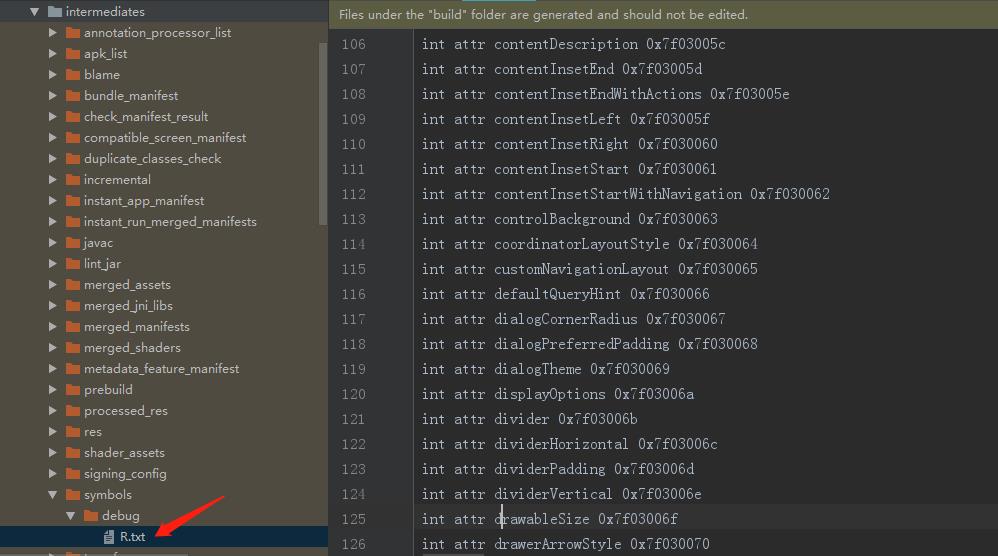The width and height of the screenshot is (998, 556).
Task: Click dividerHorizontal on line 122
Action: point(561,444)
